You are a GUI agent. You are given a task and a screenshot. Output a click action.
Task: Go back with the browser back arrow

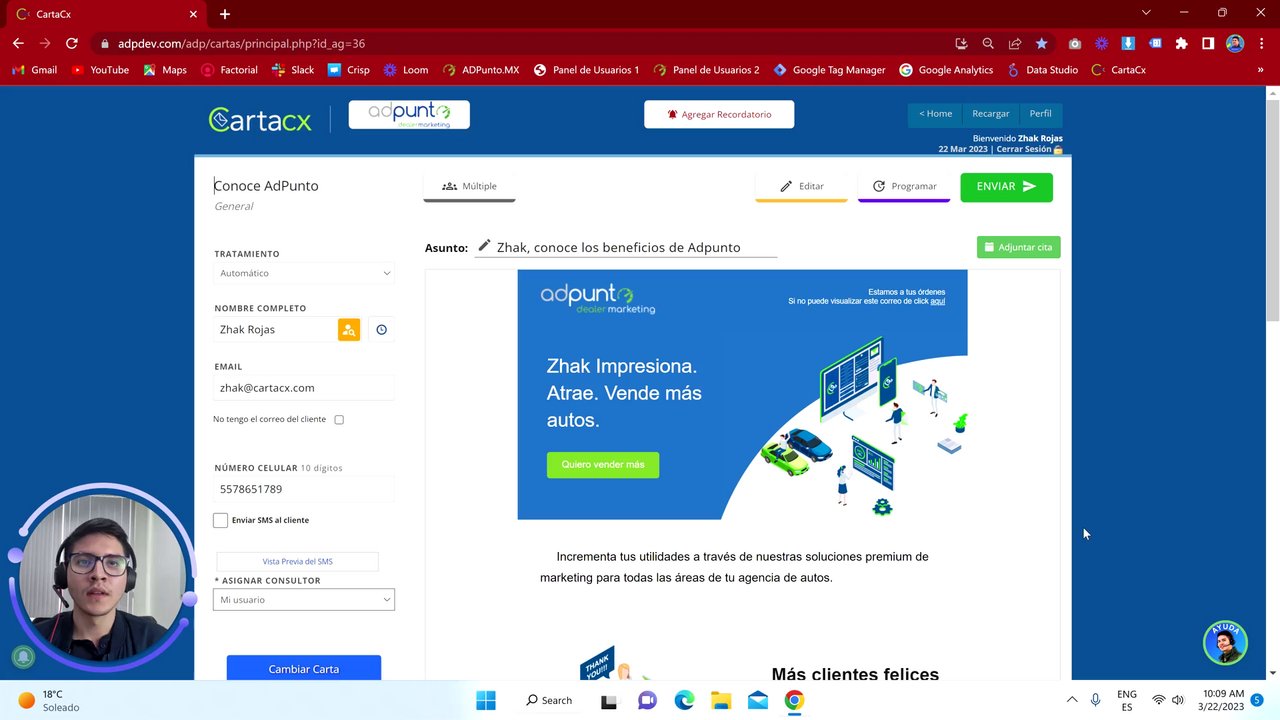pyautogui.click(x=18, y=44)
